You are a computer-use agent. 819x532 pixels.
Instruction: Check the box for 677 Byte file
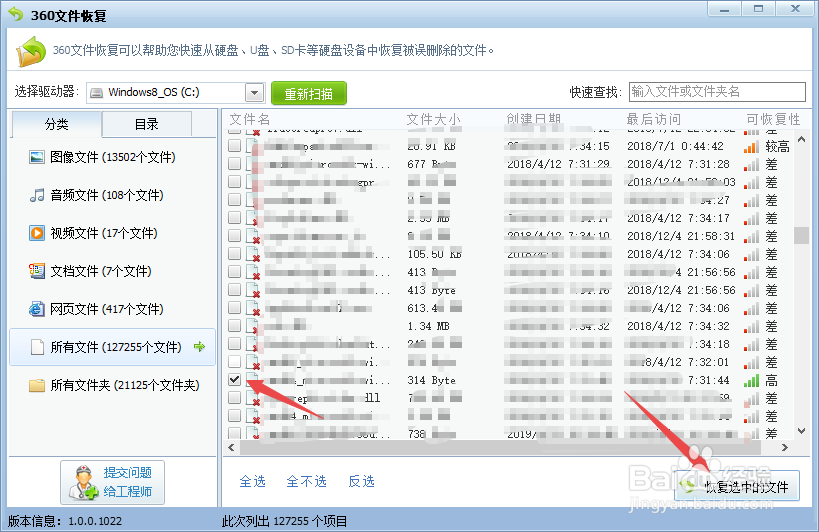pos(235,163)
